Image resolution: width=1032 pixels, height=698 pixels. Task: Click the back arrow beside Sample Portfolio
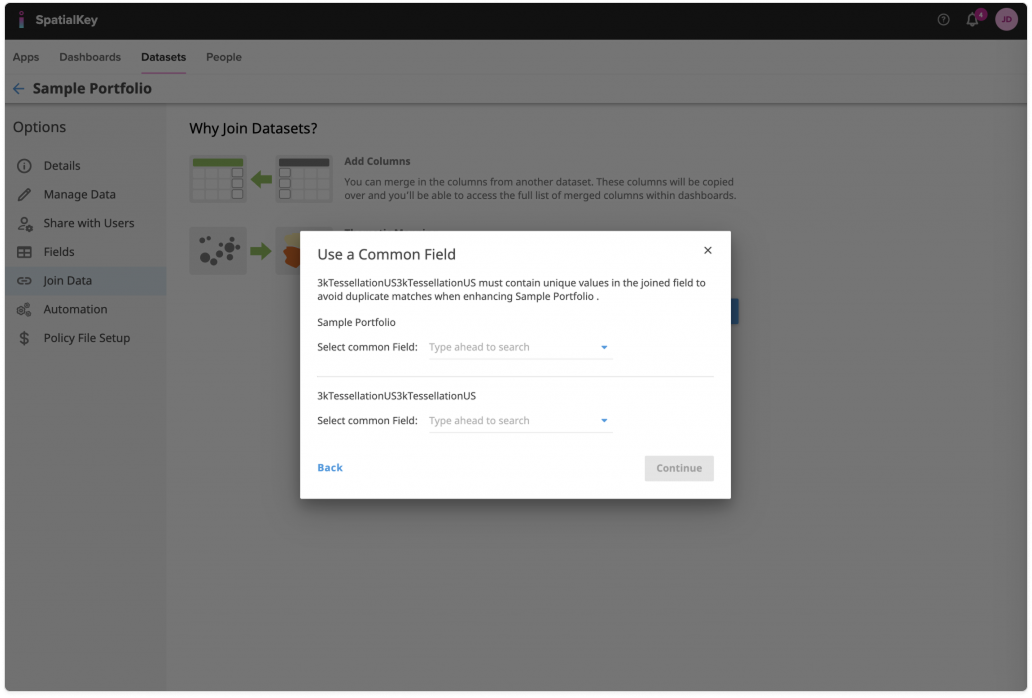[x=18, y=88]
